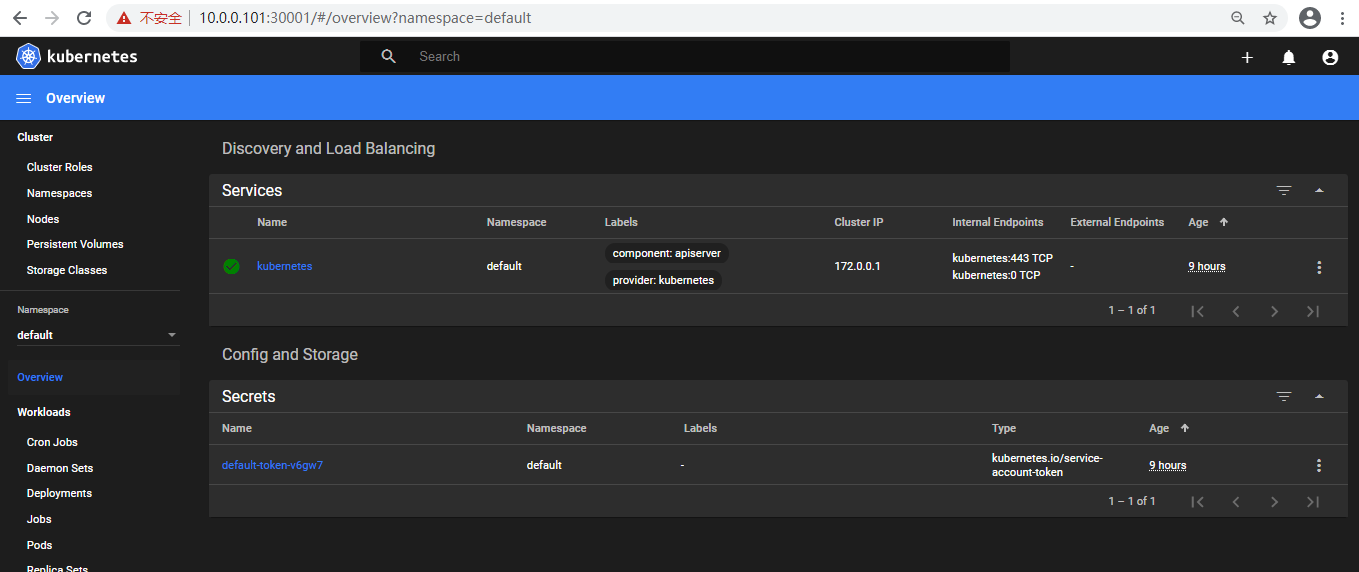Viewport: 1359px width, 572px height.
Task: Select Deployments in the sidebar
Action: pos(59,493)
